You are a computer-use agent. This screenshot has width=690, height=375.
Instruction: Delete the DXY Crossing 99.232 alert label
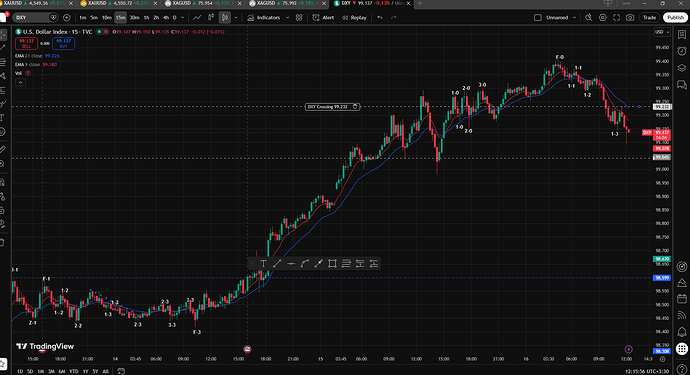click(355, 107)
